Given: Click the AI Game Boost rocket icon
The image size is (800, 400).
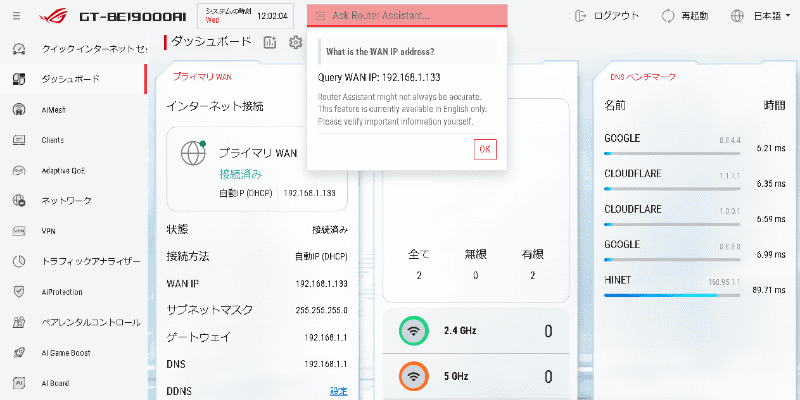Looking at the screenshot, I should [19, 353].
